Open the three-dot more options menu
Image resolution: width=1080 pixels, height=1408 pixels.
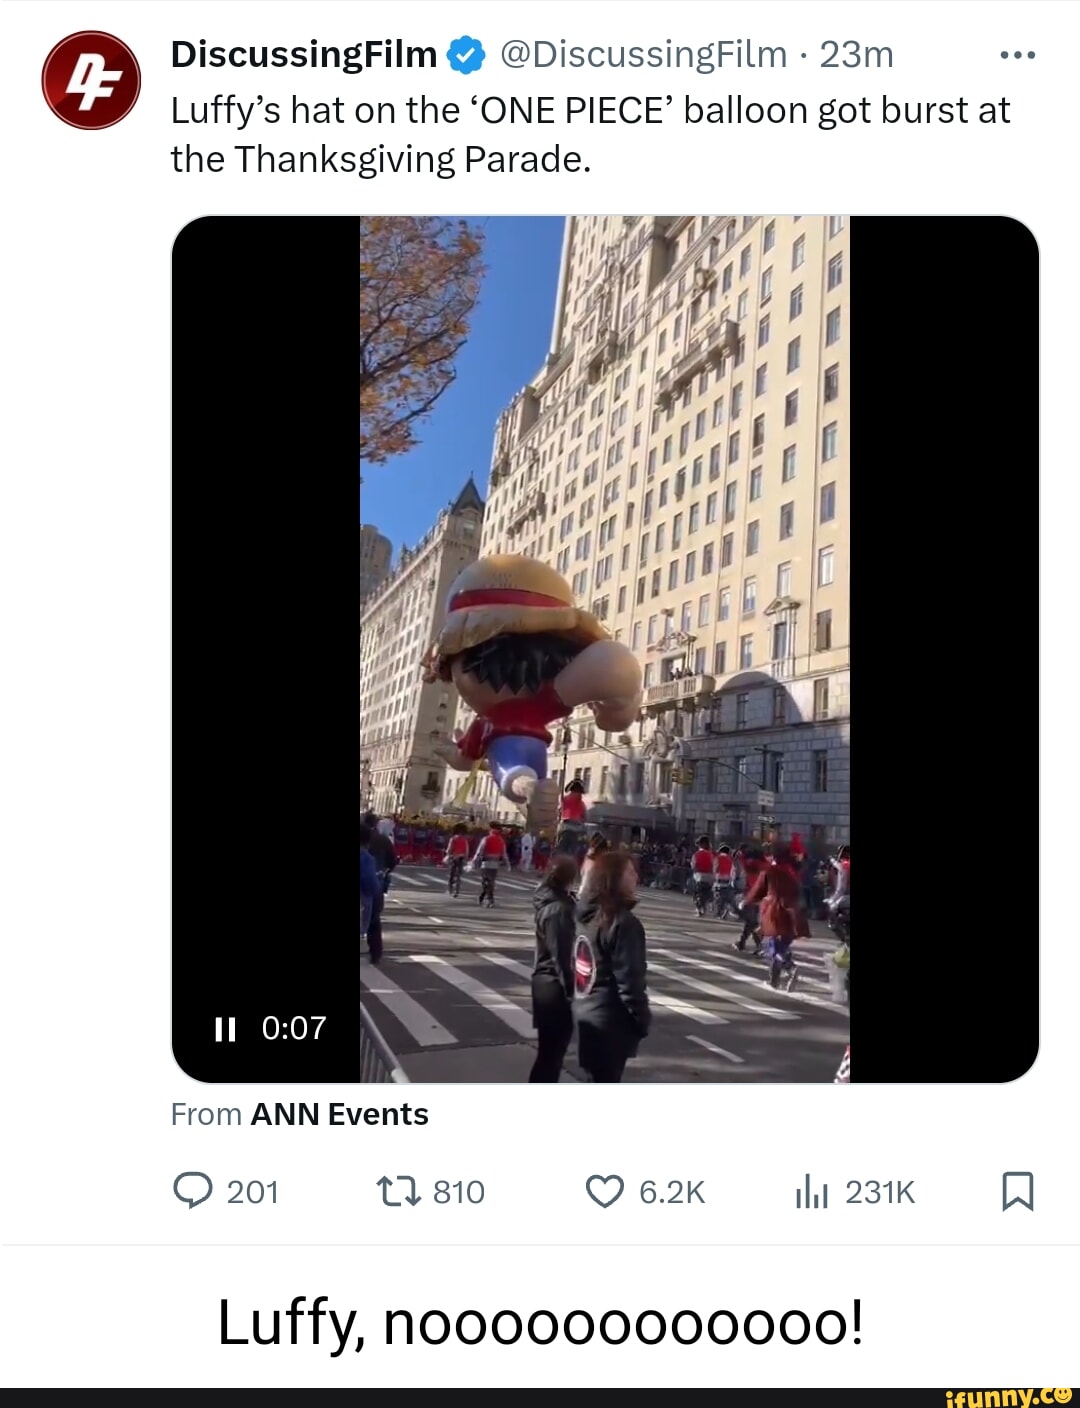[1018, 56]
